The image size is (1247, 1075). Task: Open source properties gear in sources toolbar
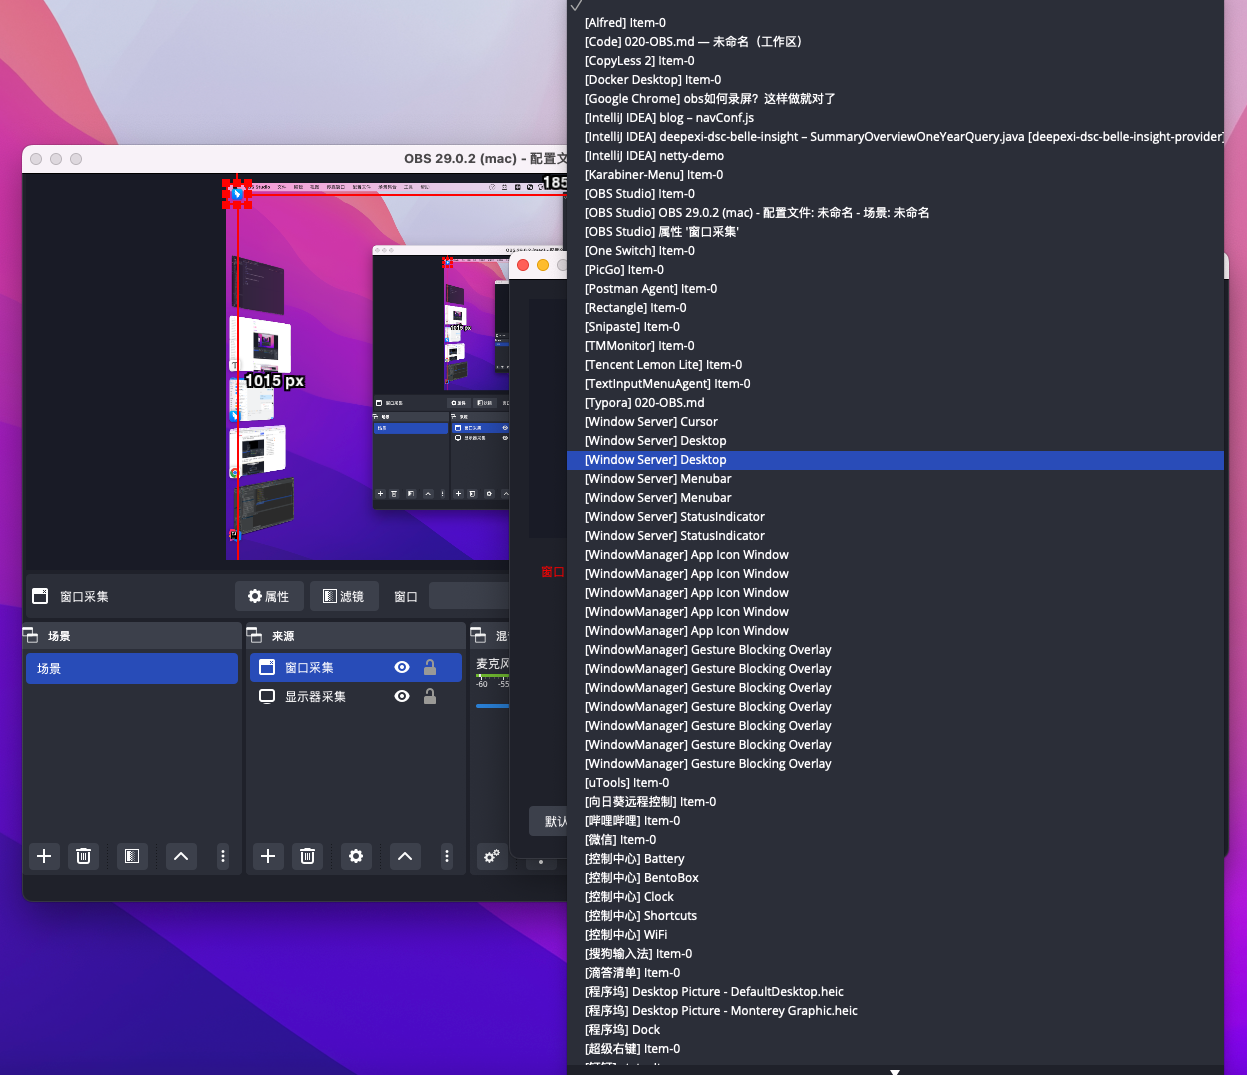pos(356,856)
